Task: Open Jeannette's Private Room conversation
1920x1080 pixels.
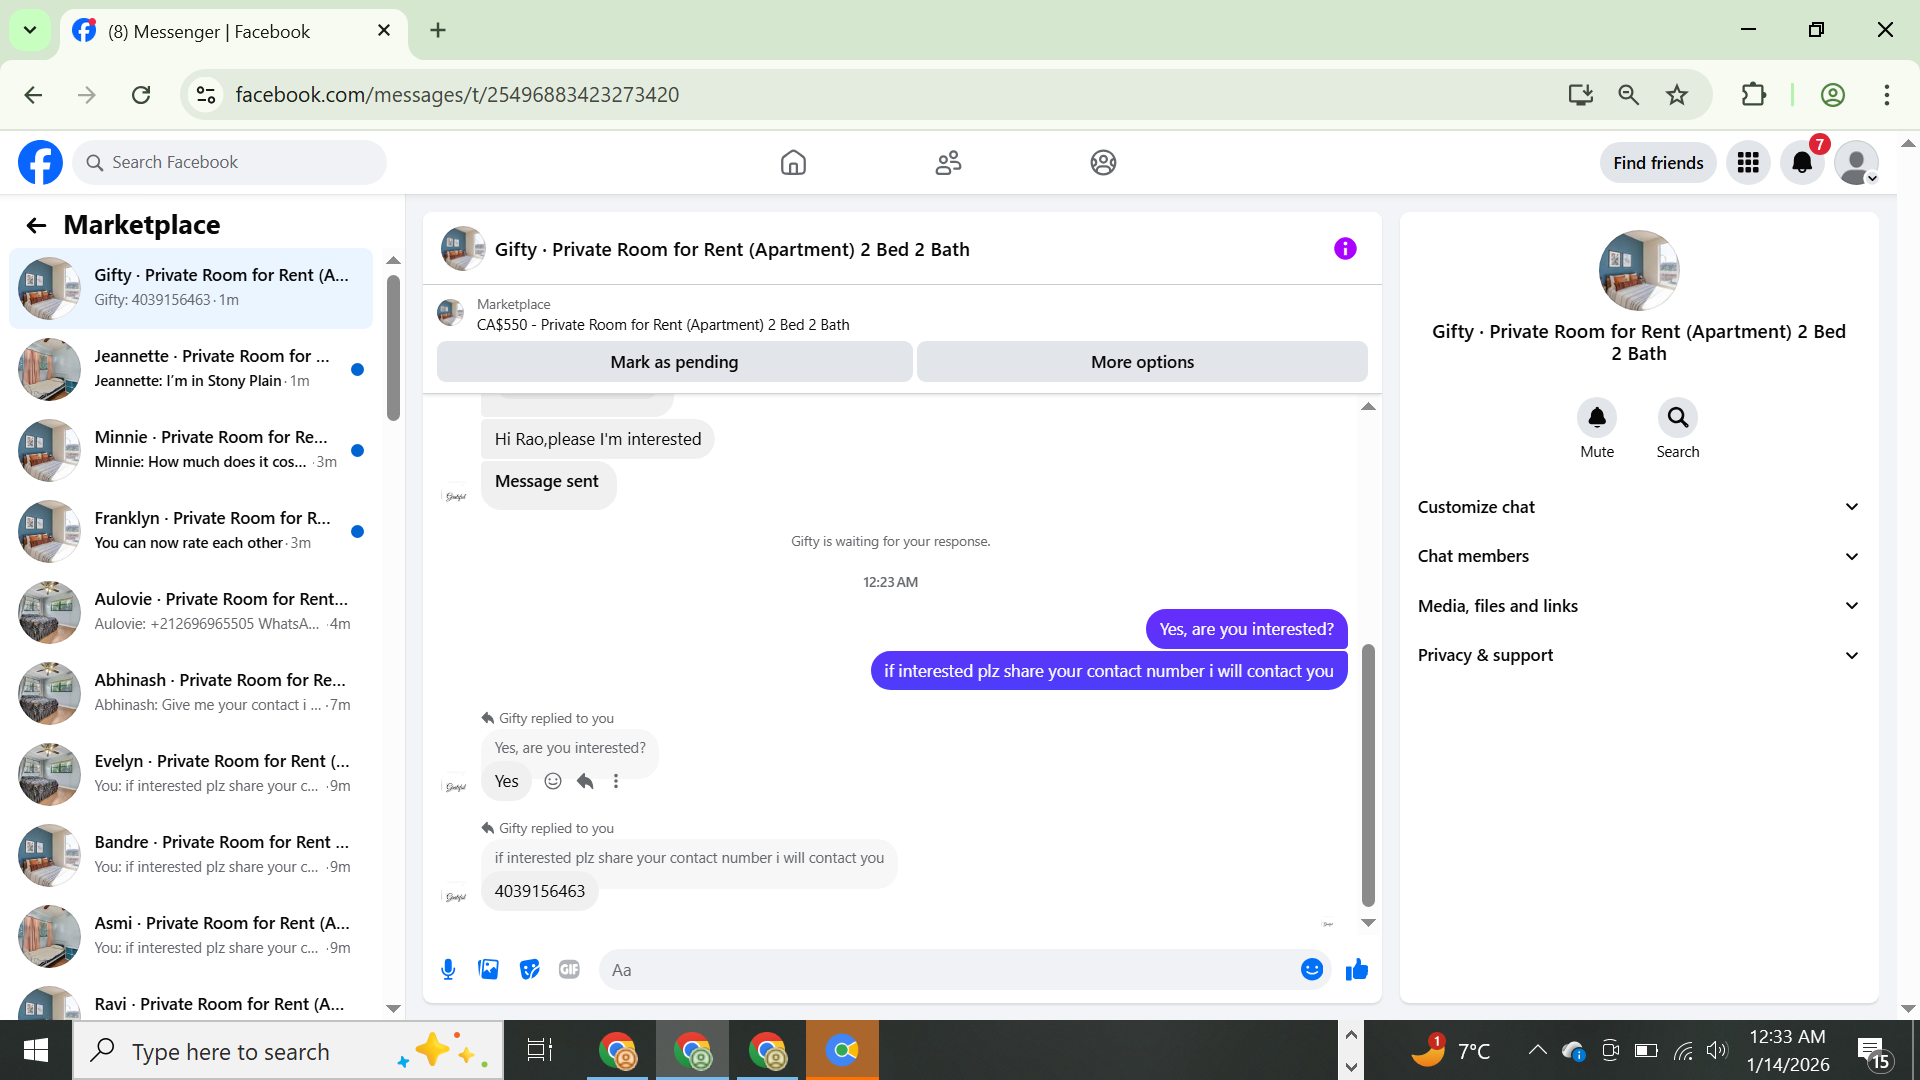Action: tap(190, 368)
